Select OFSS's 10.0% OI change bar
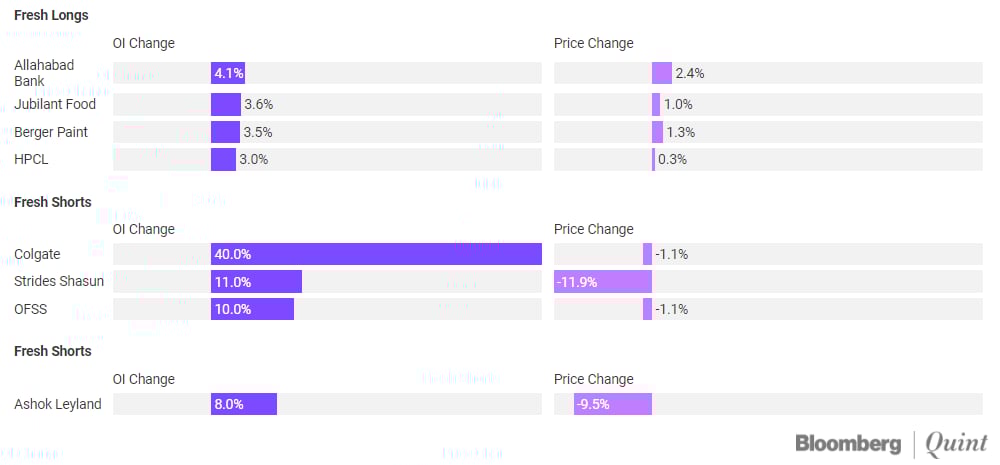The image size is (1000, 465). coord(252,309)
